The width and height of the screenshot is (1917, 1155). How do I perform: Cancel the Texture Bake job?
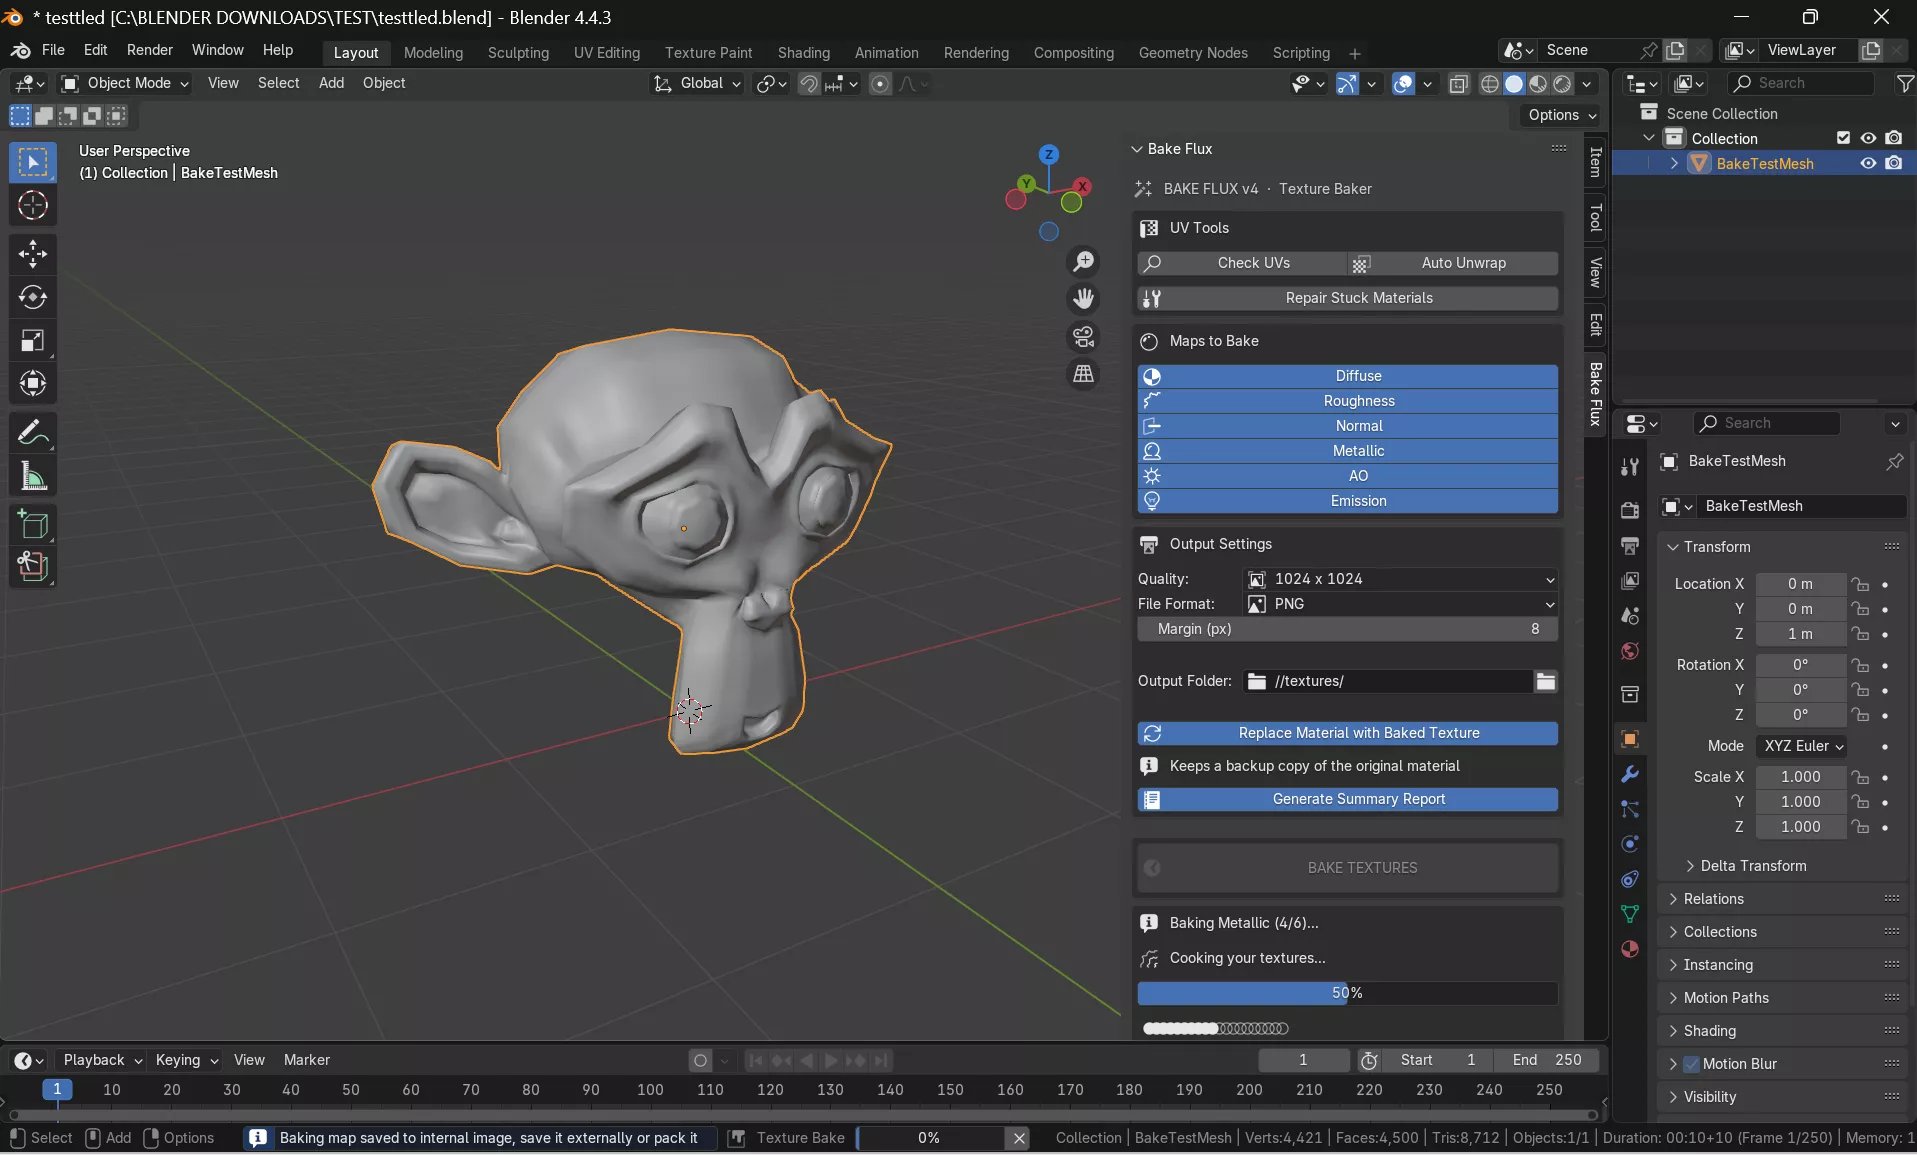tap(1018, 1138)
